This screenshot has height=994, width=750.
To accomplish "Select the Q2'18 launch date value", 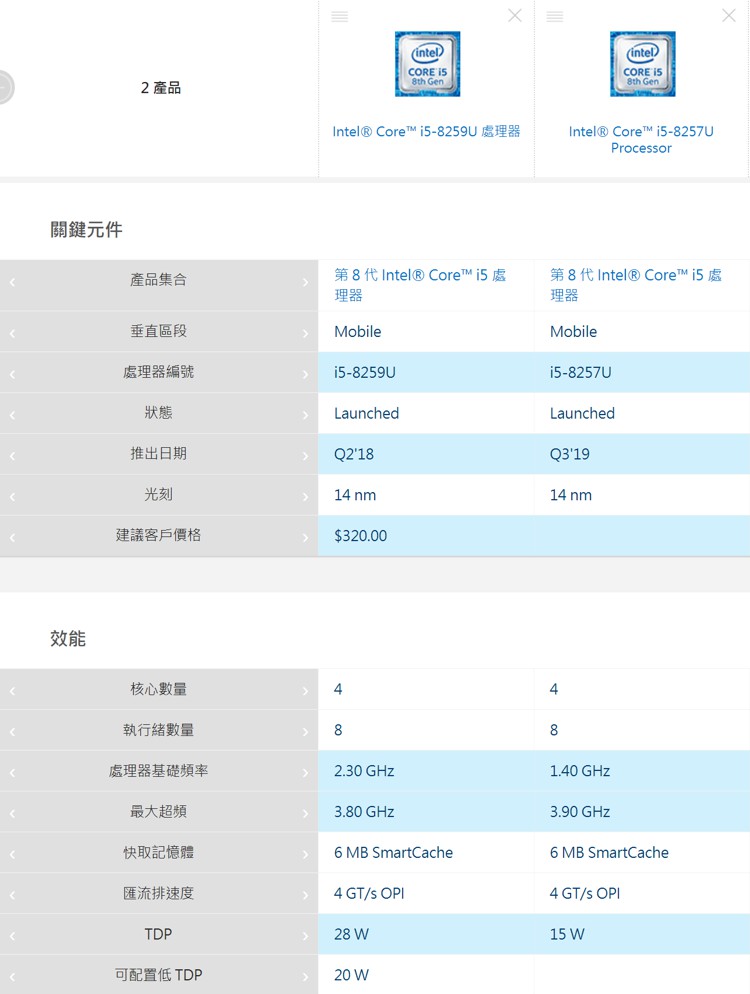I will pyautogui.click(x=354, y=454).
